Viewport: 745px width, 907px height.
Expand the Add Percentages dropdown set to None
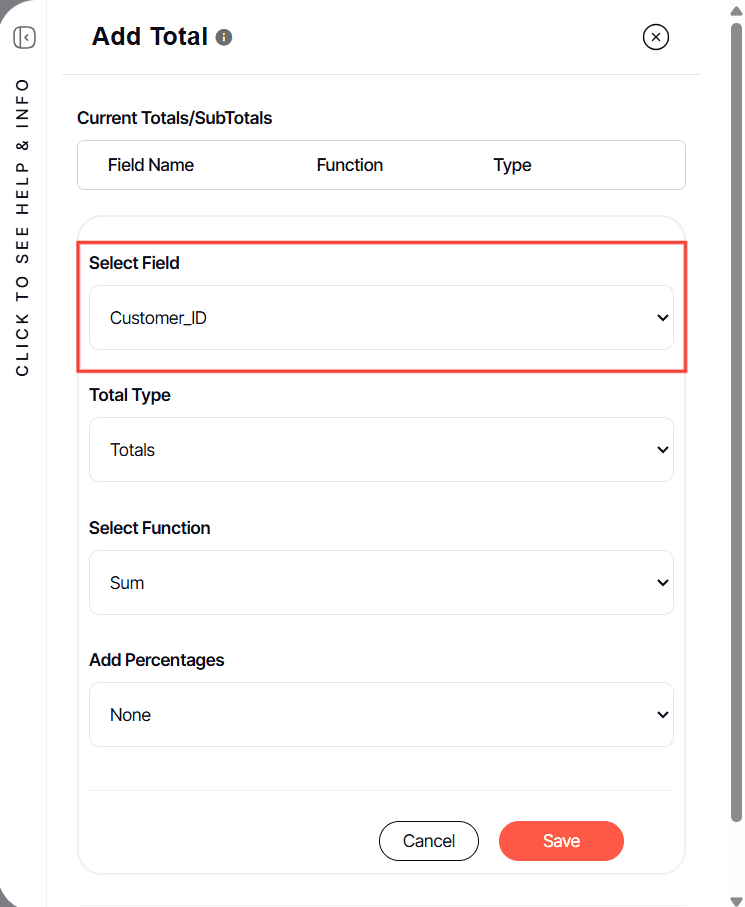[381, 714]
